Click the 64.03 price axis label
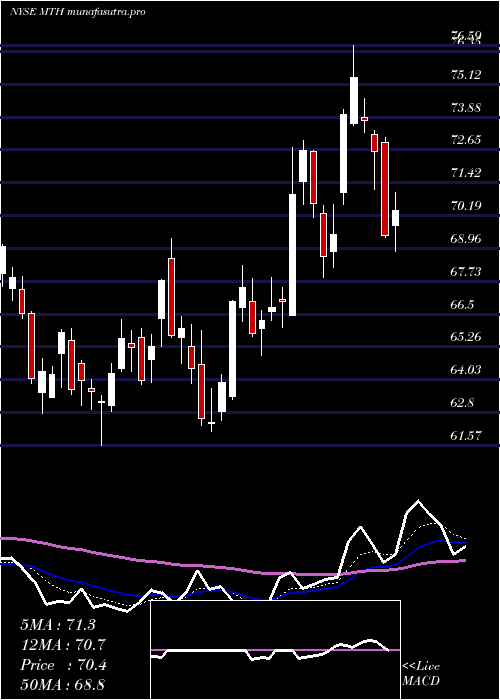The width and height of the screenshot is (500, 700). (467, 370)
